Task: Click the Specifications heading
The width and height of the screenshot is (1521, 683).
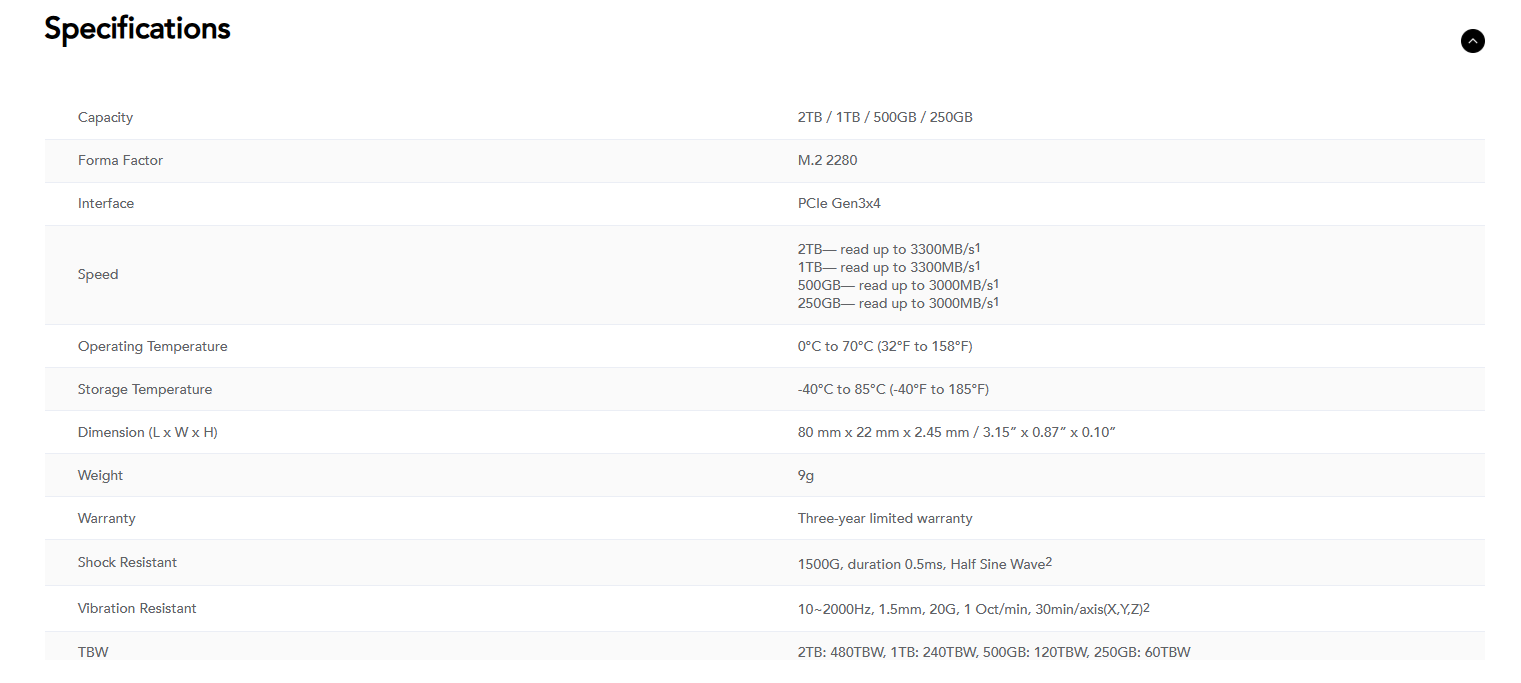Action: (x=137, y=29)
